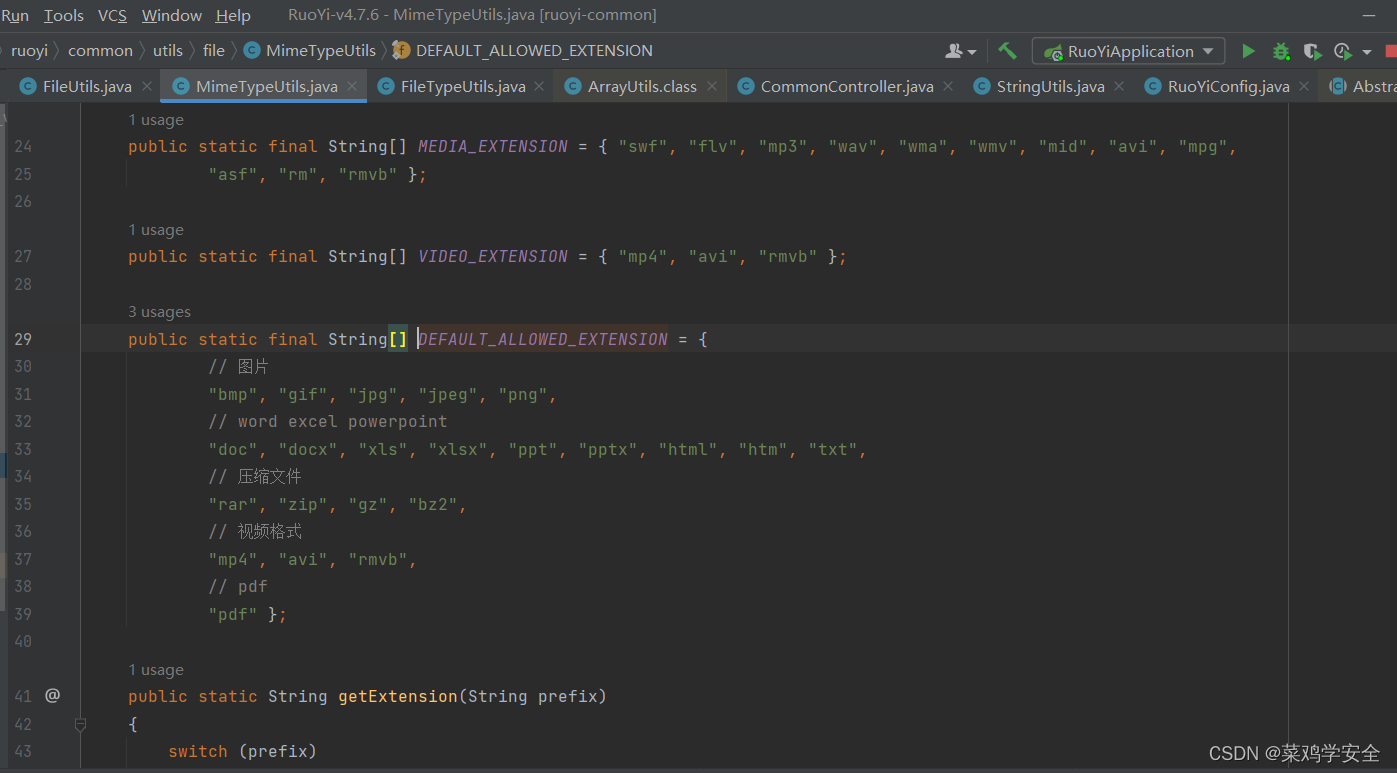Click the "rmvb" string on line 25
Image resolution: width=1397 pixels, height=773 pixels.
pos(368,174)
